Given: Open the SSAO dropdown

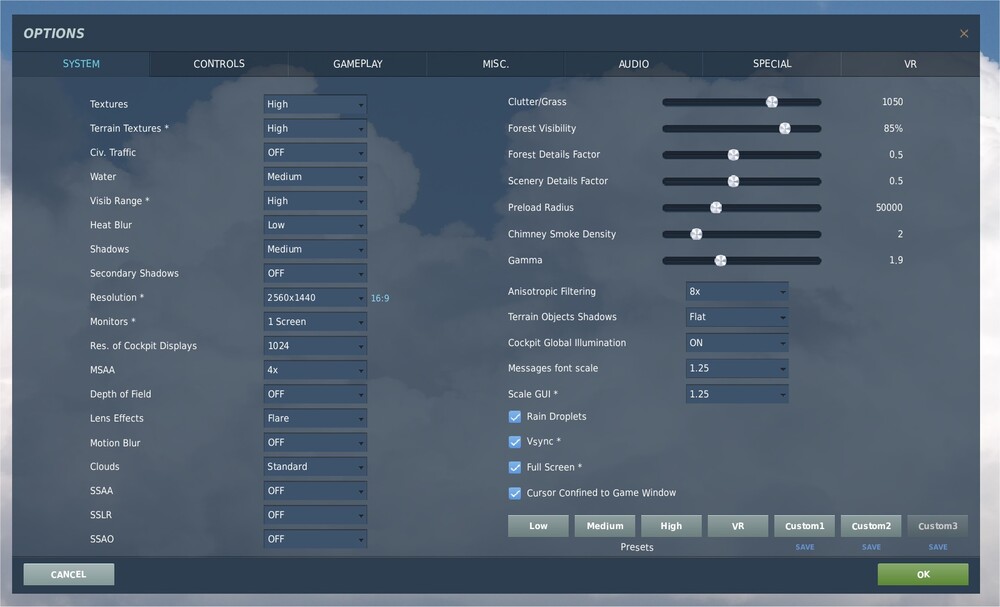Looking at the screenshot, I should (315, 539).
